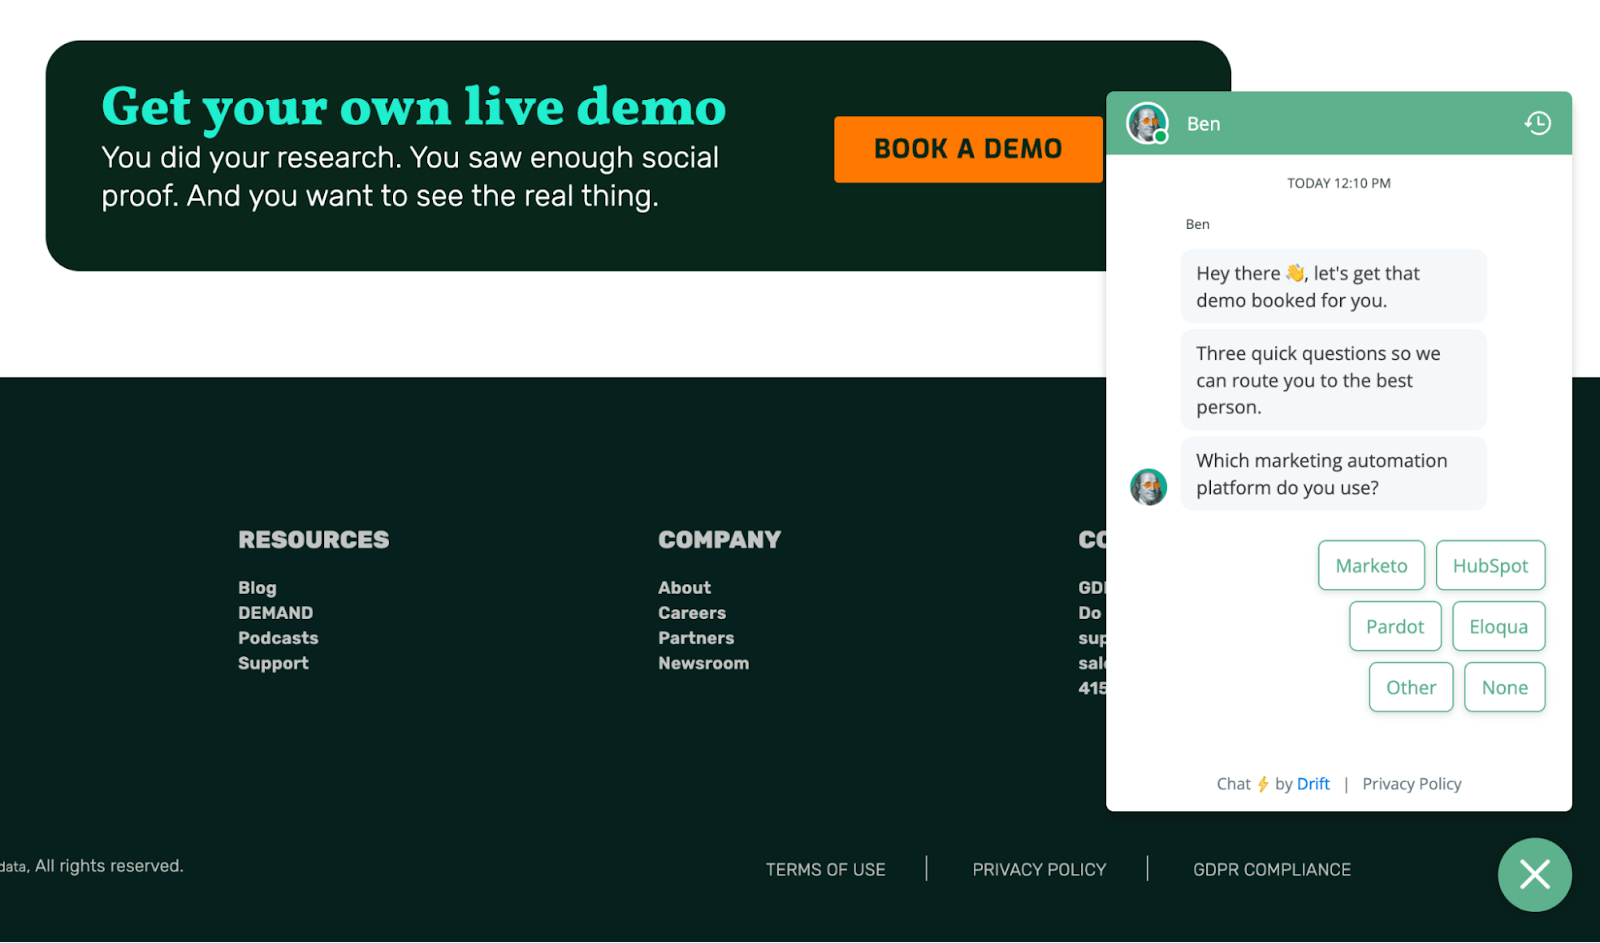Click the TERMS OF USE footer link
1600x943 pixels.
point(825,869)
